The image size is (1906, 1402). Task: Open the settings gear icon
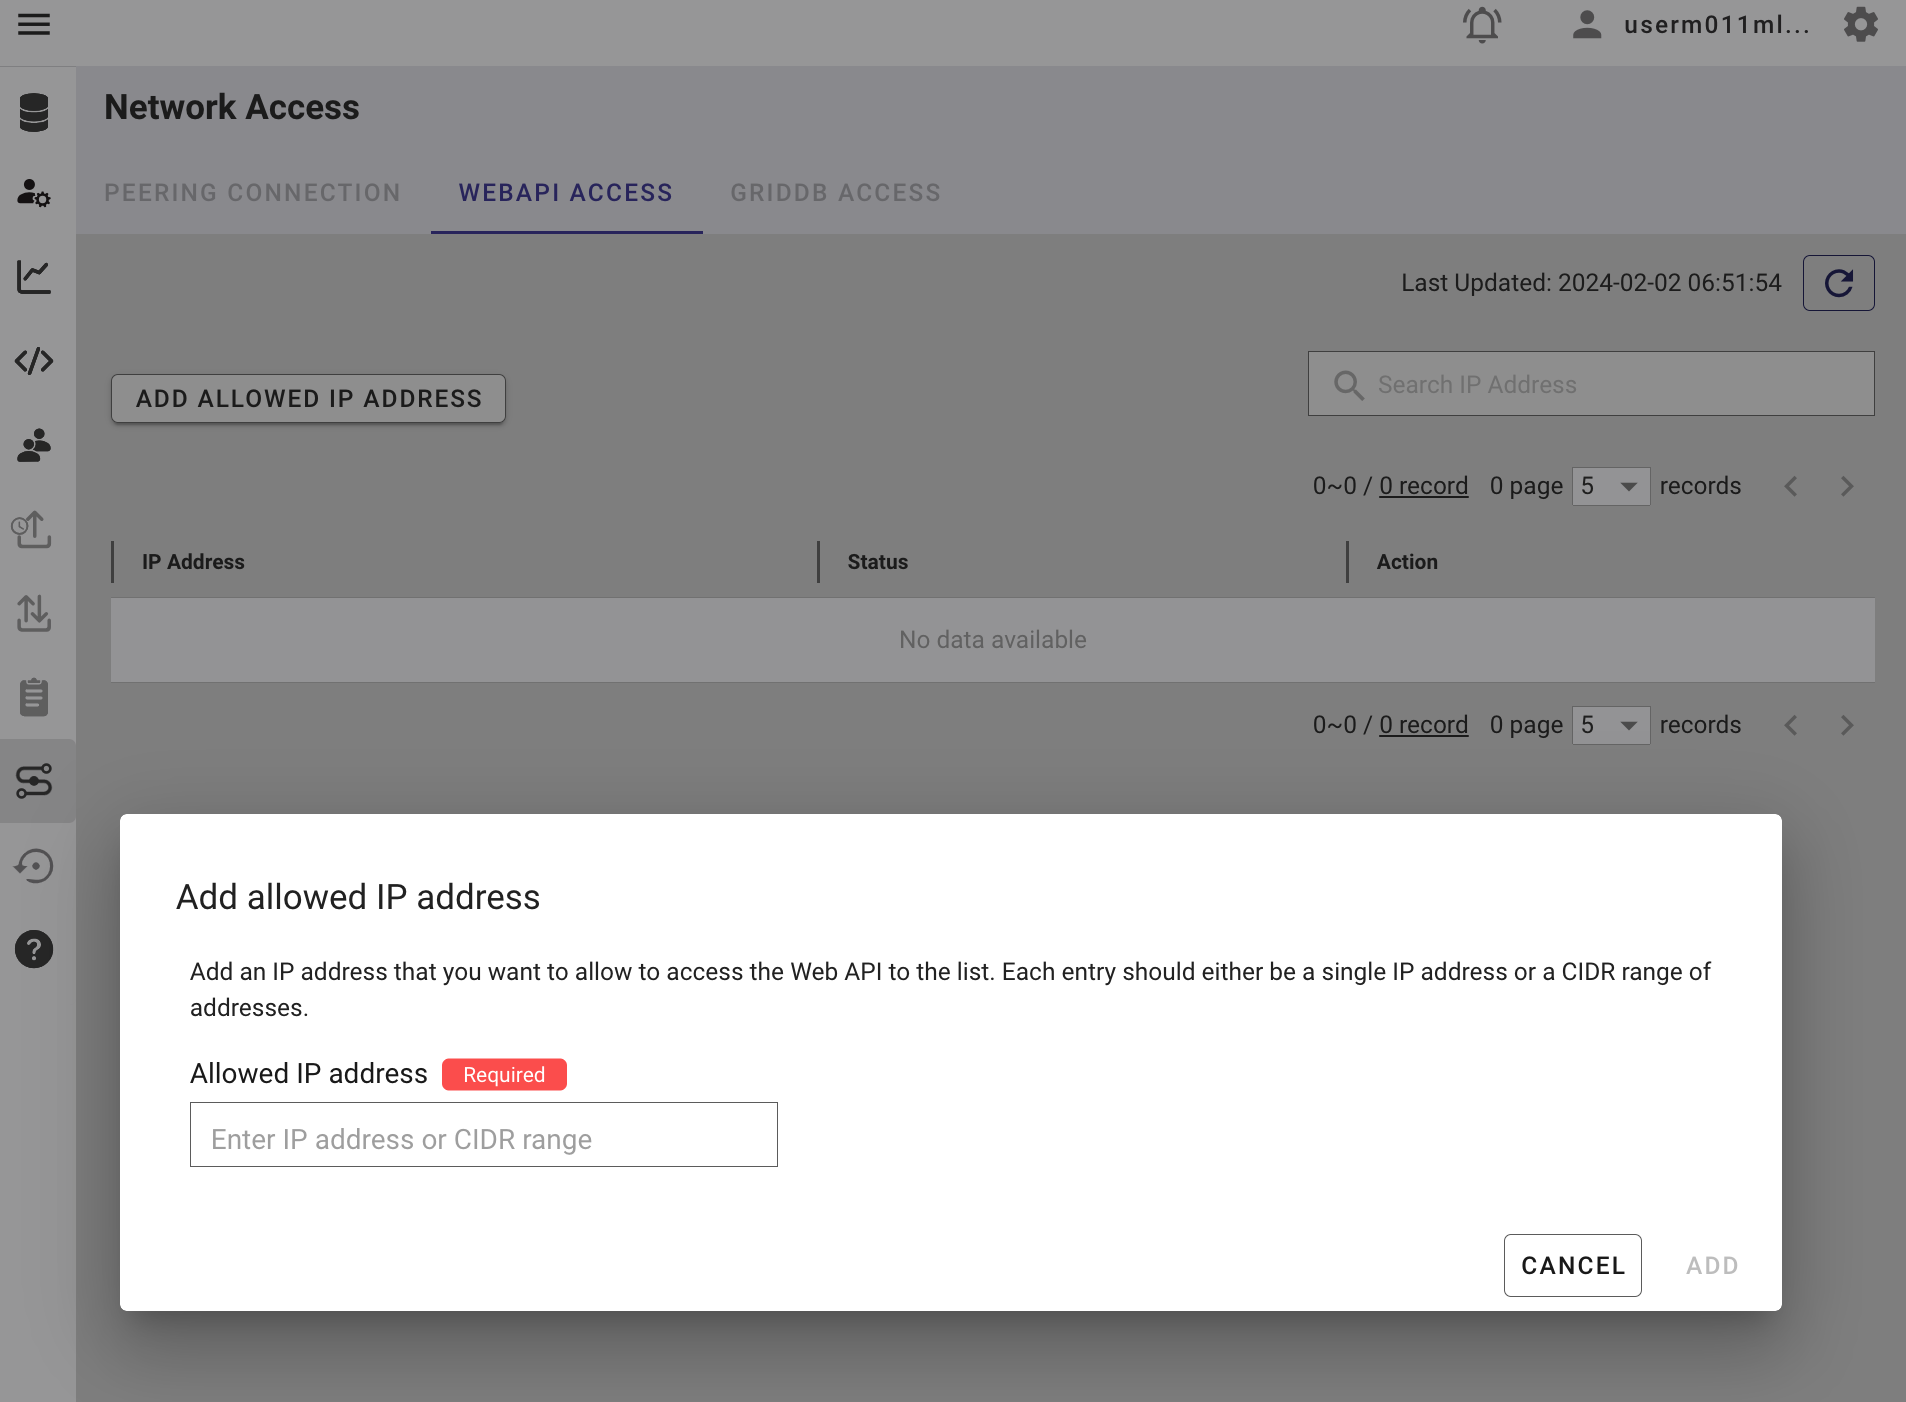point(1860,25)
